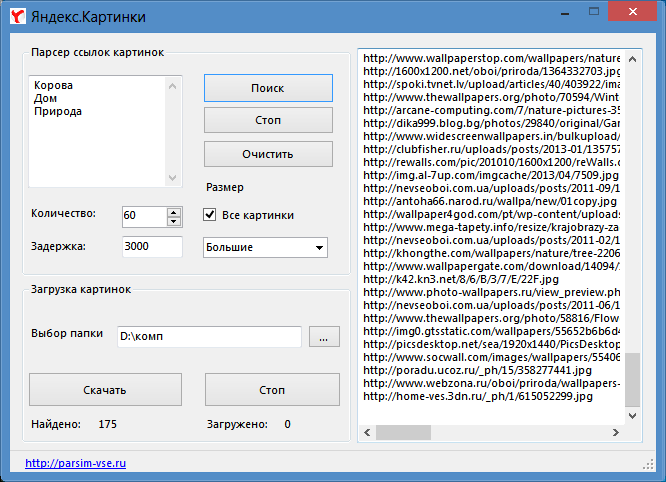Open the parsim-vse.ru link
This screenshot has width=666, height=482.
pos(75,463)
